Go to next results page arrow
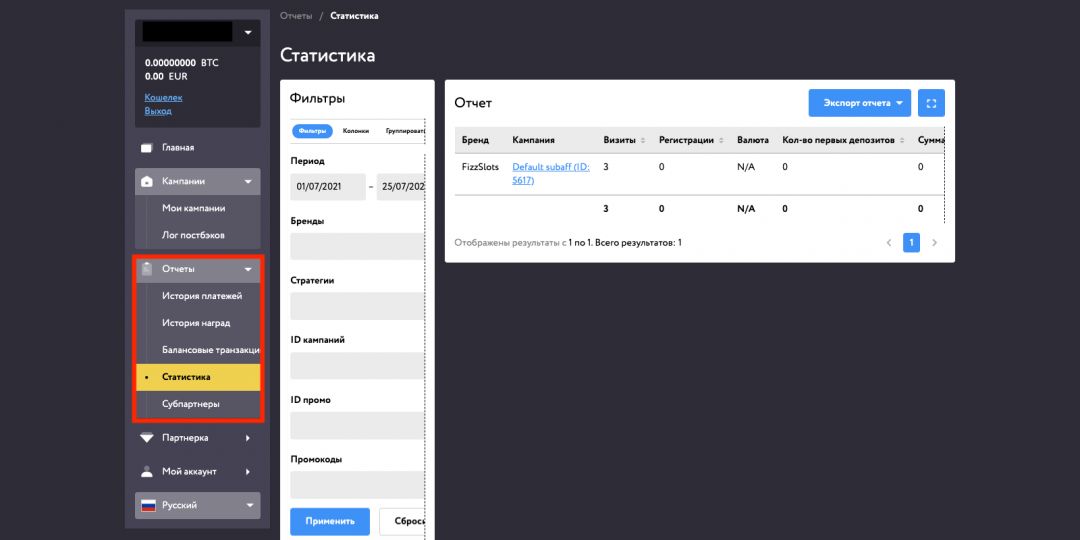Screen dimensions: 1080x540 (x=935, y=243)
